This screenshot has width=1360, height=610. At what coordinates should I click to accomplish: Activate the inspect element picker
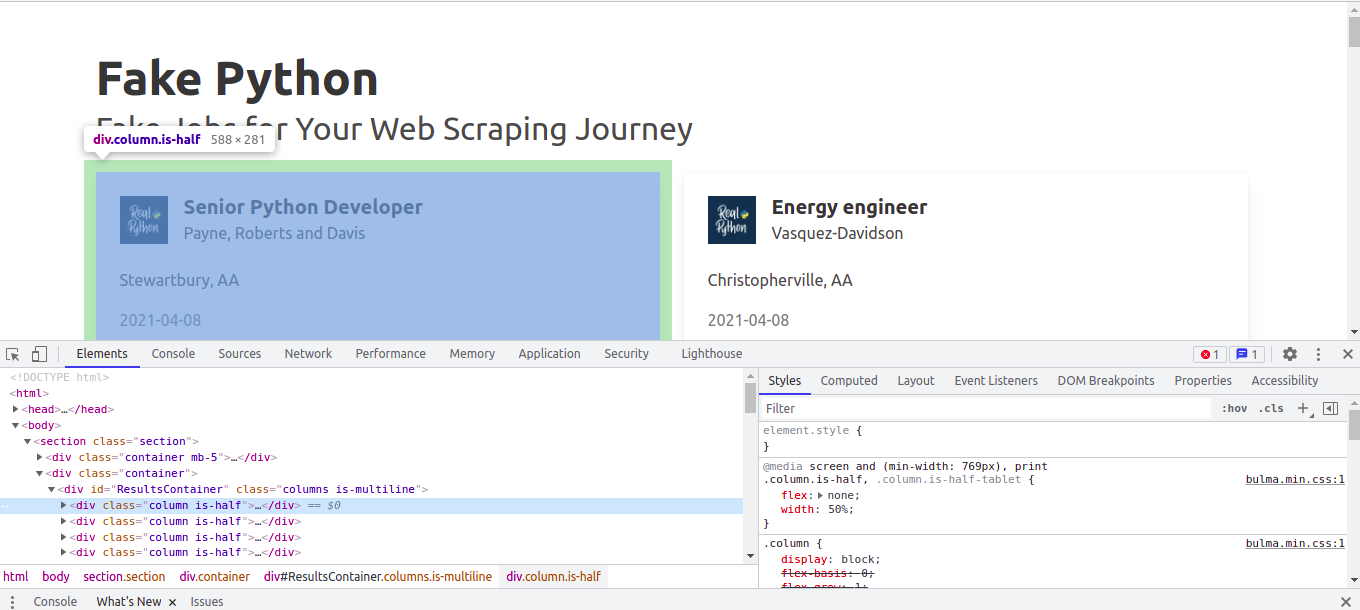(13, 354)
